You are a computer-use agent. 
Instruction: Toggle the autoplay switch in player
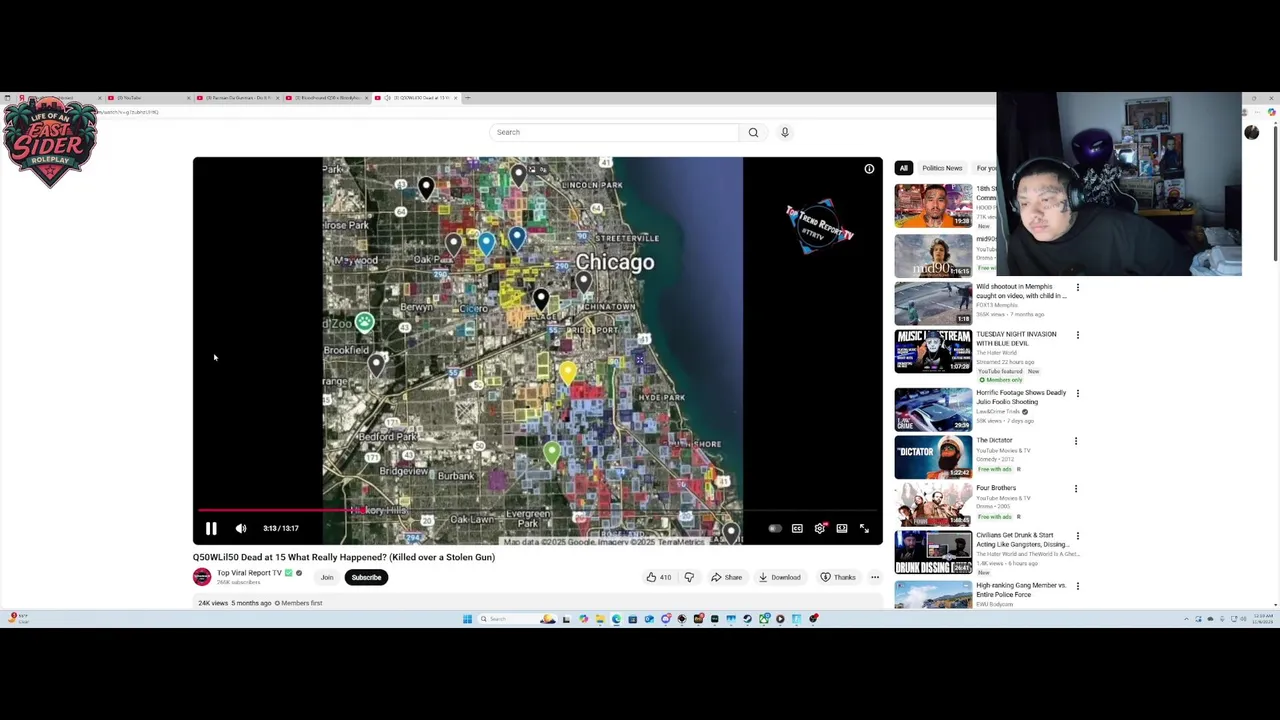coord(775,528)
